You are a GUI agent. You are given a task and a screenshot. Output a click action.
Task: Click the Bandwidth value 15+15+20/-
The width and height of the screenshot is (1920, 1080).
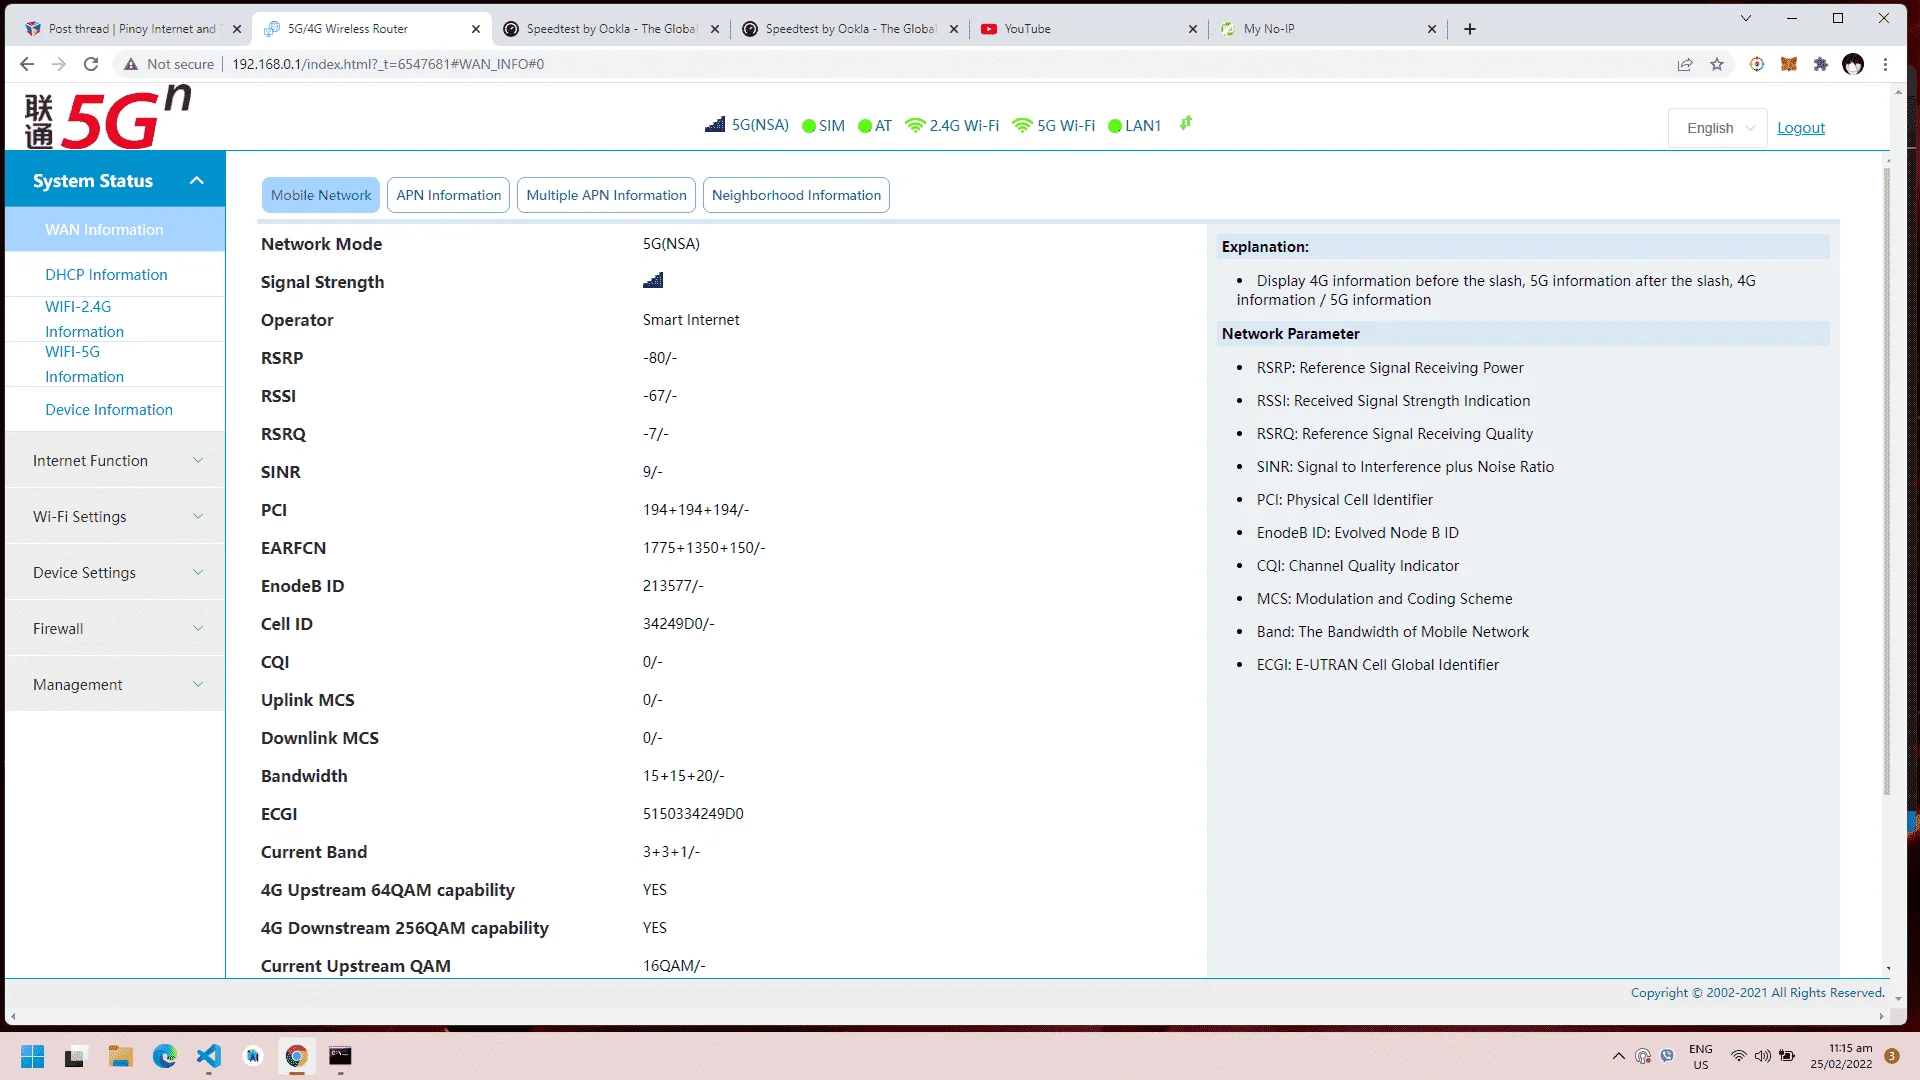pos(684,776)
